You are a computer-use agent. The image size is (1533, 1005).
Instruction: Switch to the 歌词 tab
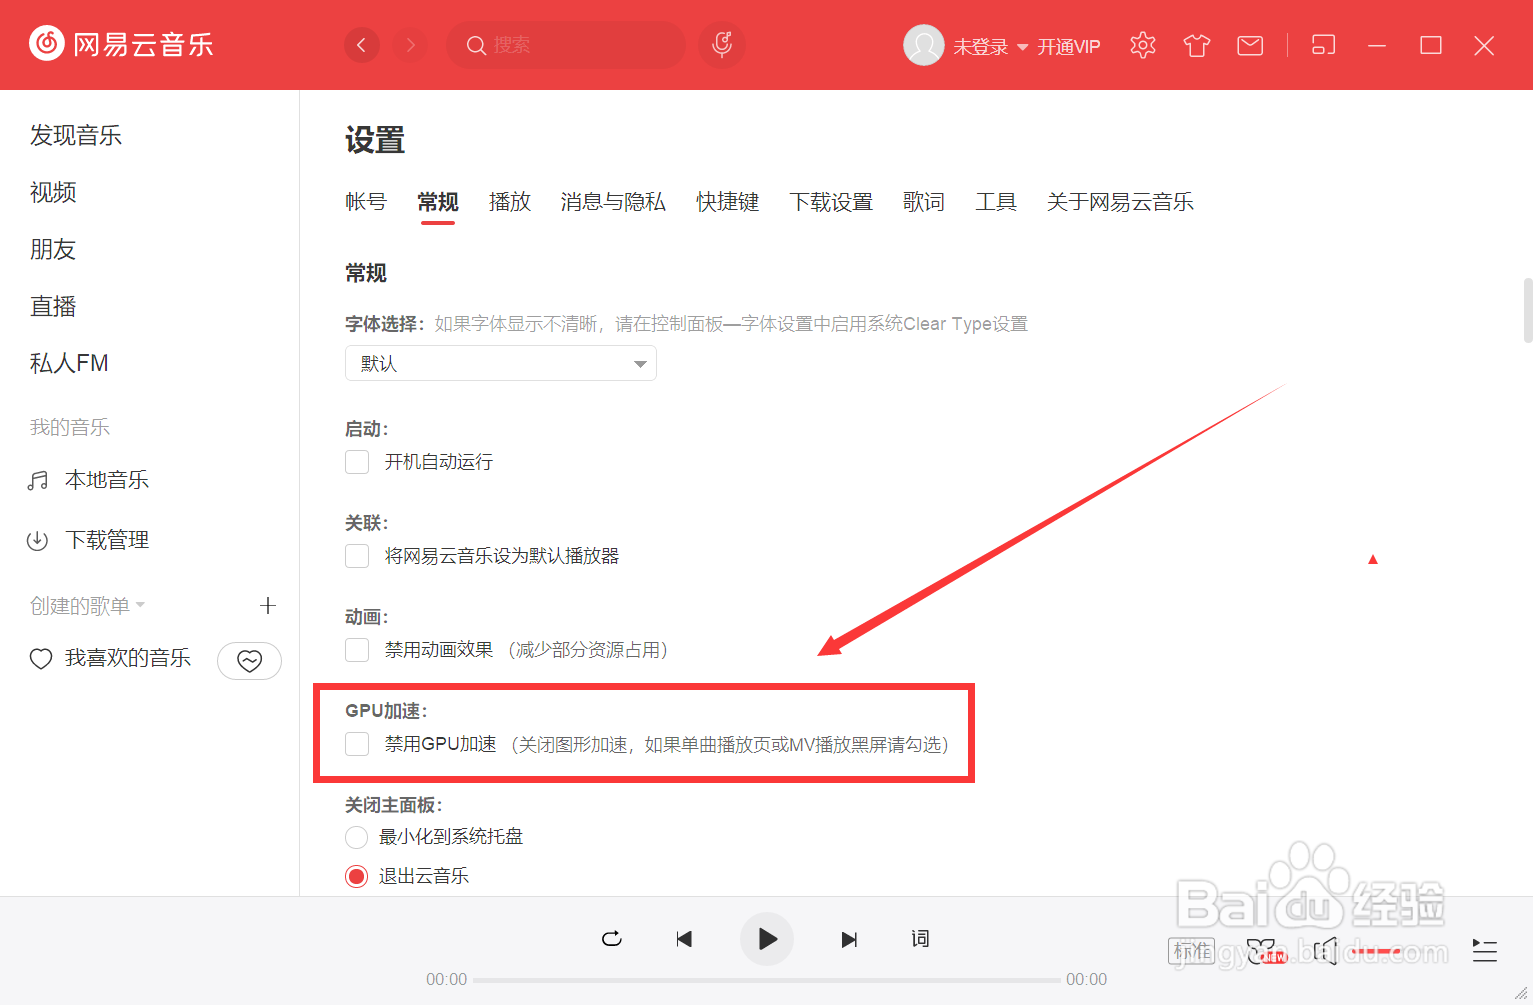click(924, 202)
